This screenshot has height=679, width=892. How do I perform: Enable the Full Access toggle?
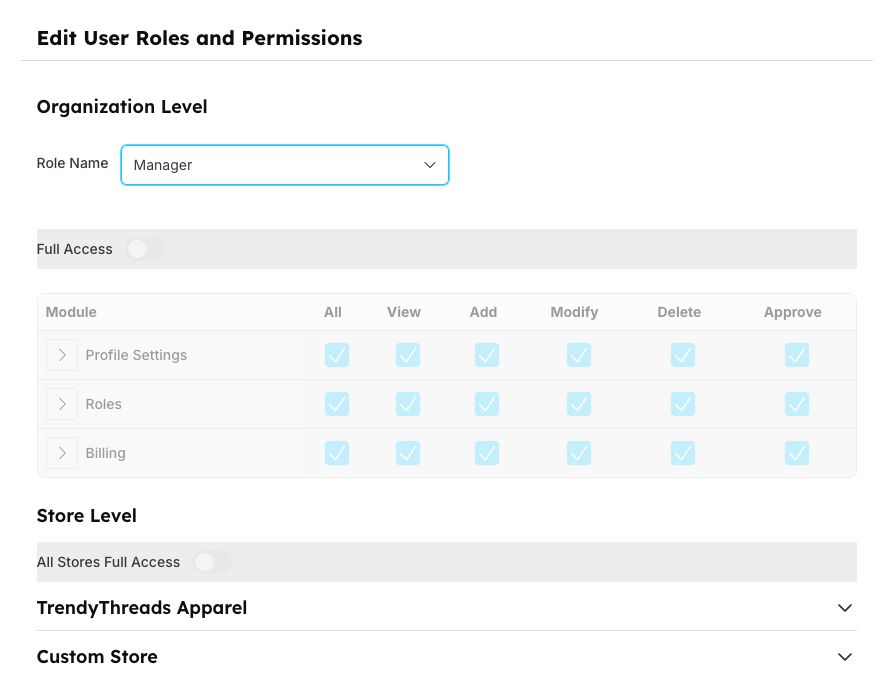(145, 249)
